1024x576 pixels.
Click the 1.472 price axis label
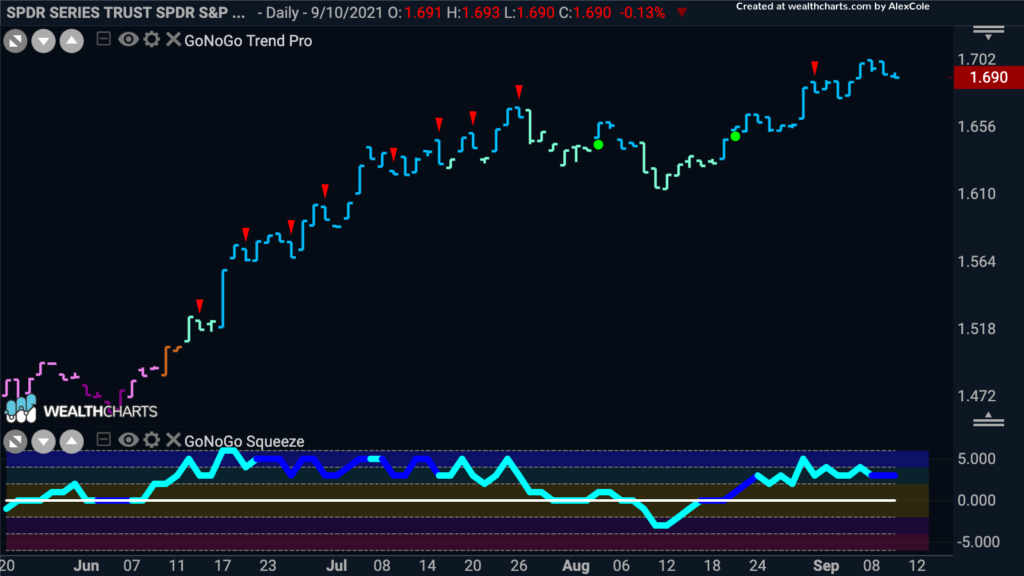point(976,396)
